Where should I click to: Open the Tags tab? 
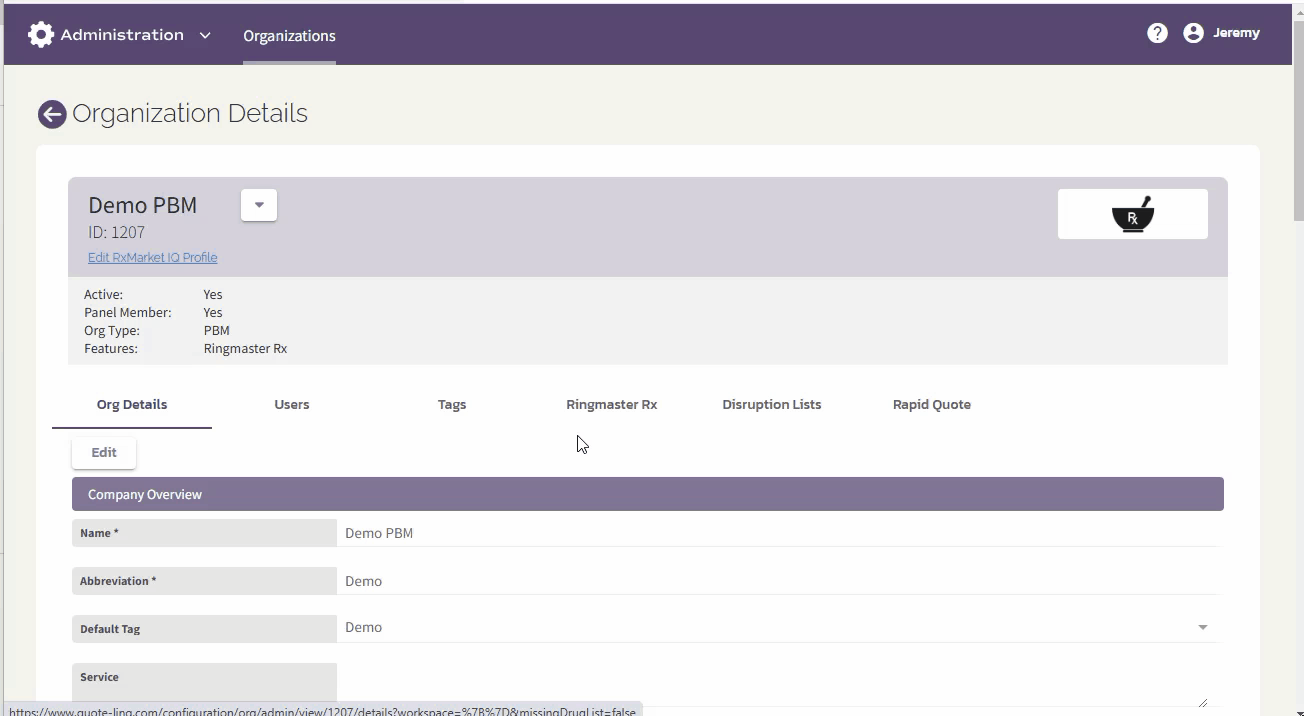click(x=451, y=404)
